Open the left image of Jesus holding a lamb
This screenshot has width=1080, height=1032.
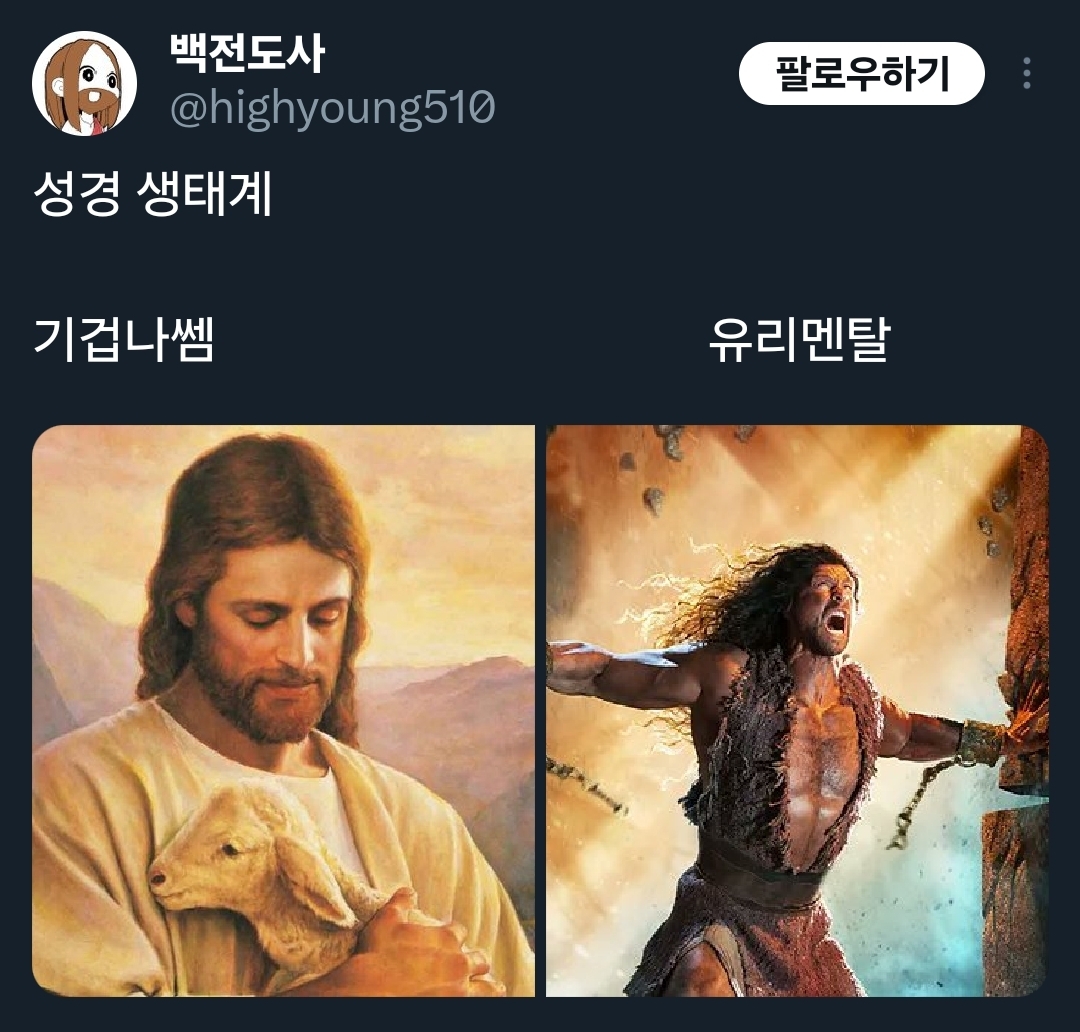[283, 710]
